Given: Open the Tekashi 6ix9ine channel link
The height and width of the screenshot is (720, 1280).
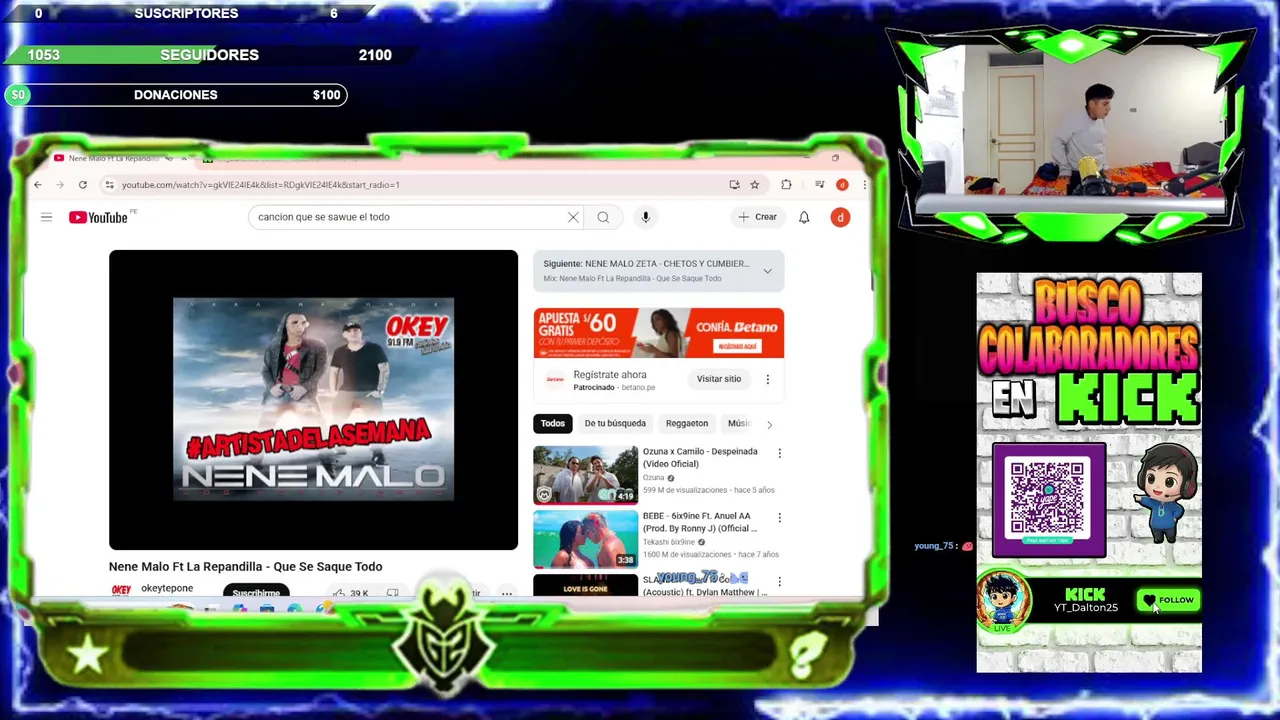Looking at the screenshot, I should pos(669,542).
